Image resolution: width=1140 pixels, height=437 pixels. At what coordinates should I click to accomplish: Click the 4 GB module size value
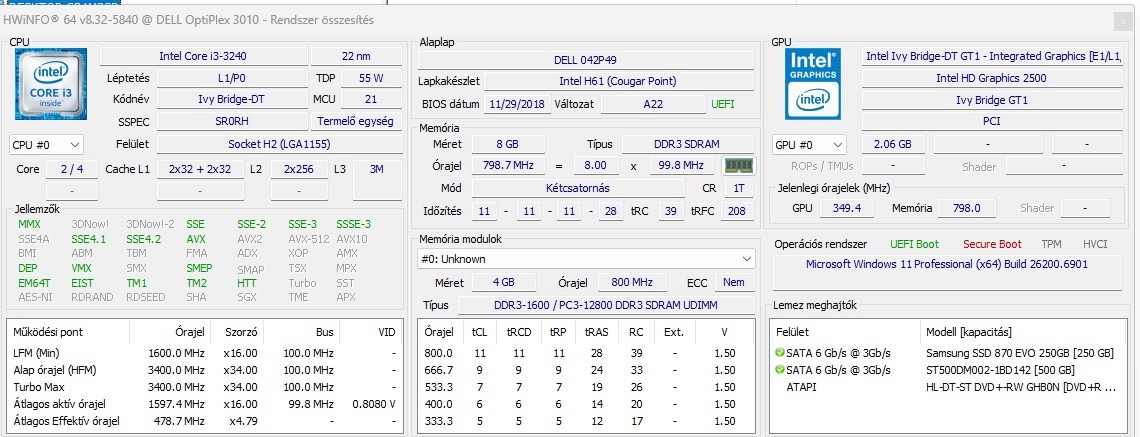(x=504, y=282)
